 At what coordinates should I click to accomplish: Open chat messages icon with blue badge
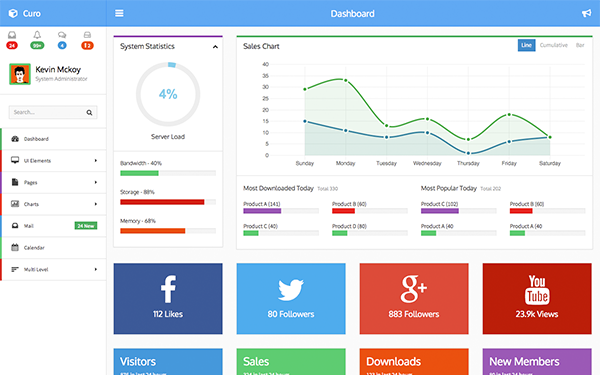pos(62,40)
